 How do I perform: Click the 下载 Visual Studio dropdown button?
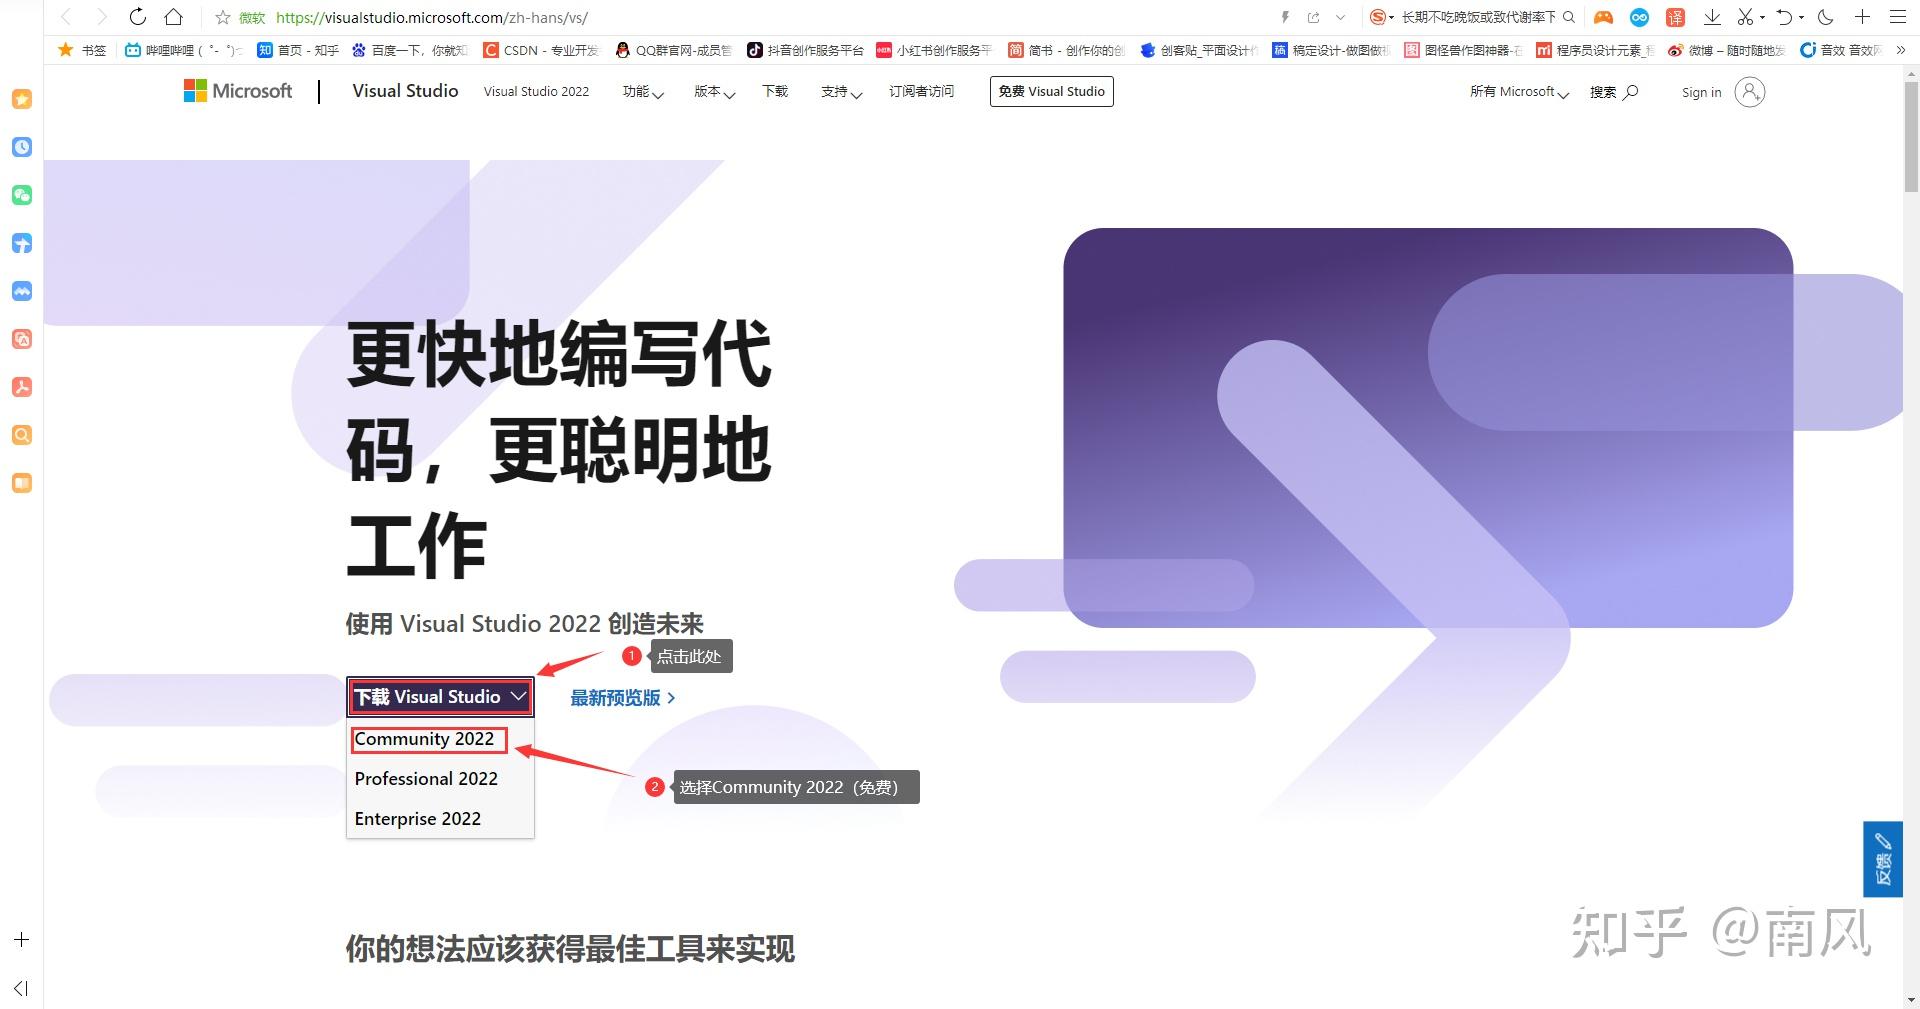point(440,697)
